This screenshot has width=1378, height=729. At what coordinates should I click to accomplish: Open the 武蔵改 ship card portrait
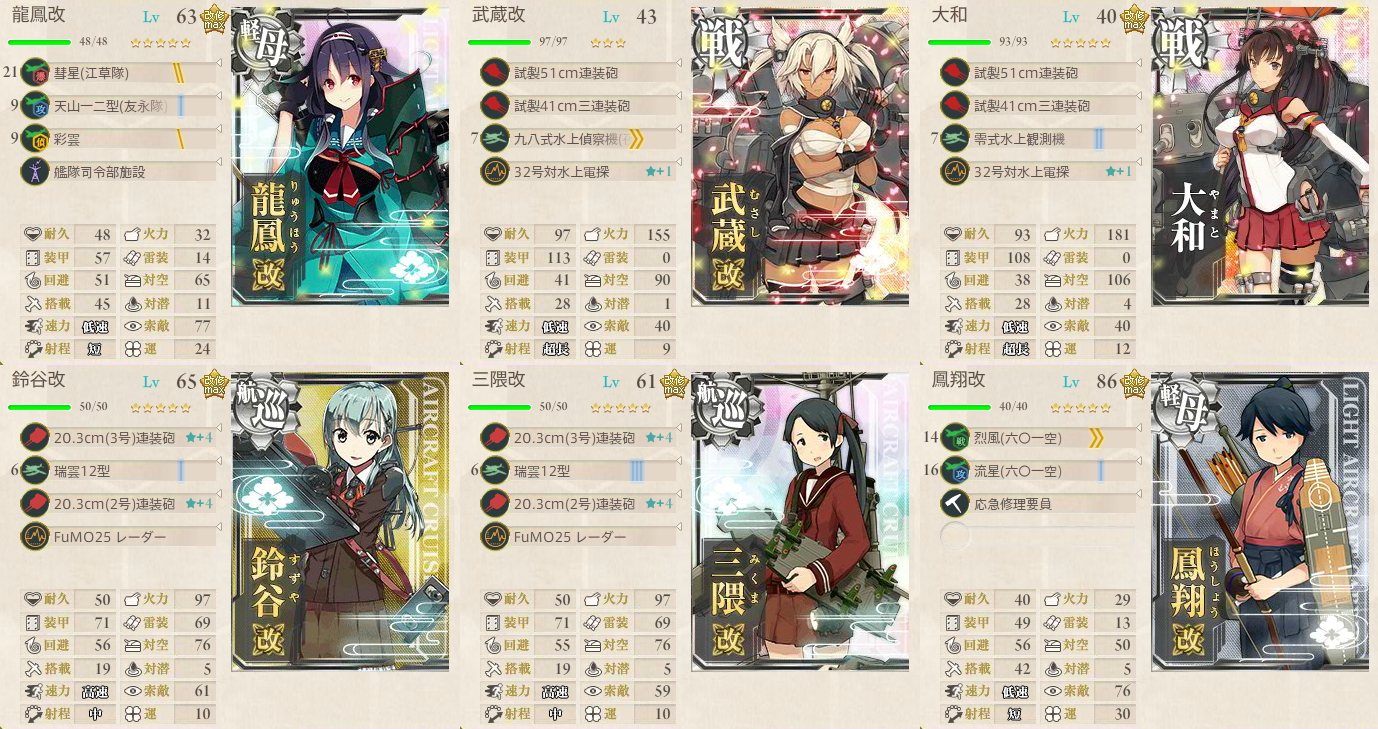tap(800, 156)
